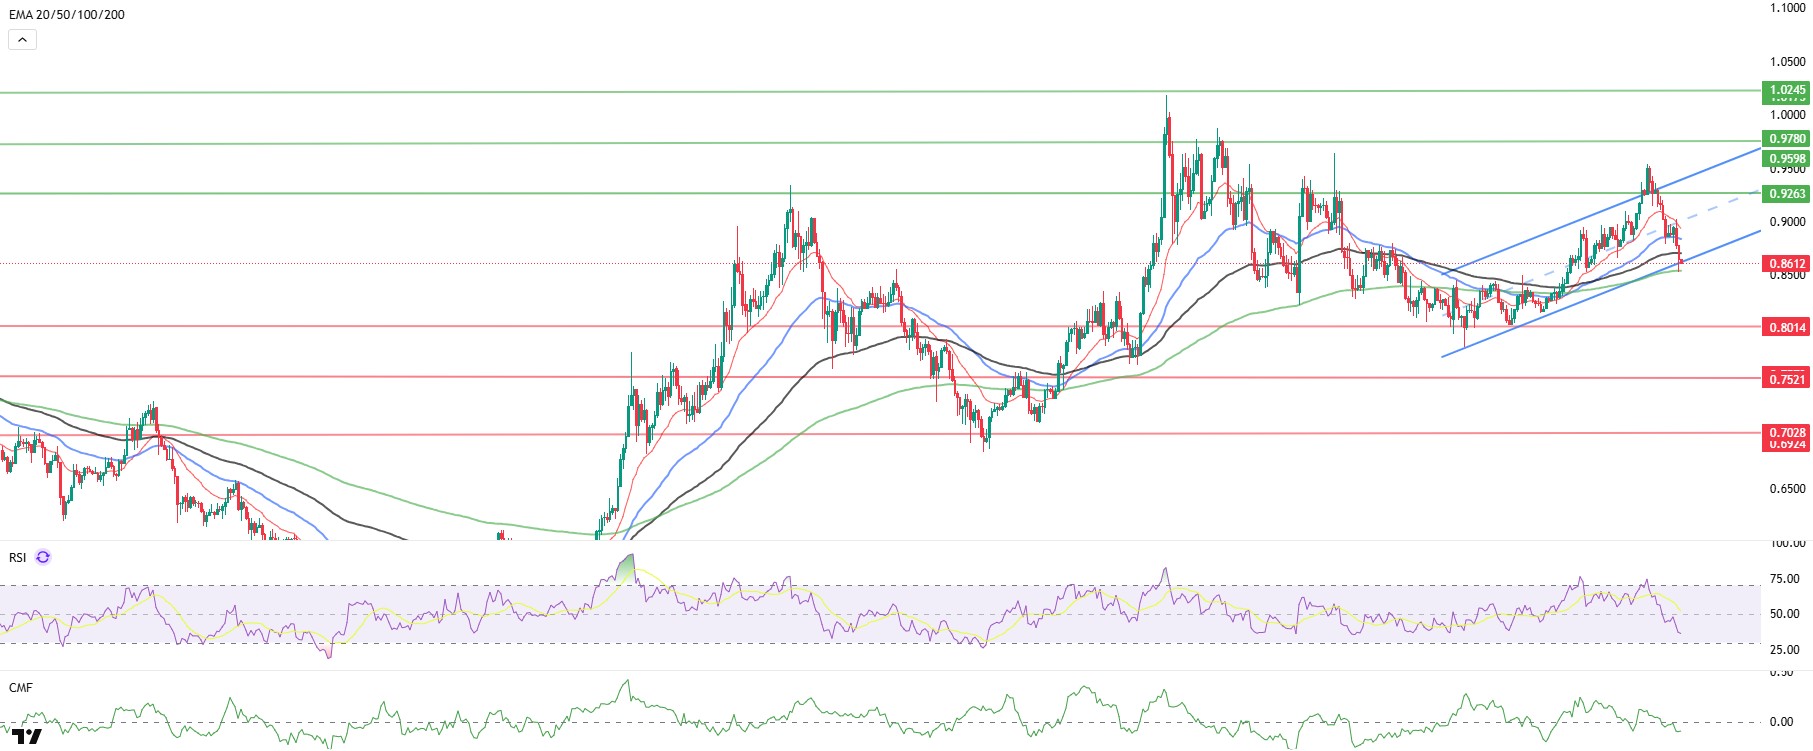Select the EMA 20/50/100/200 indicator title

pyautogui.click(x=67, y=15)
